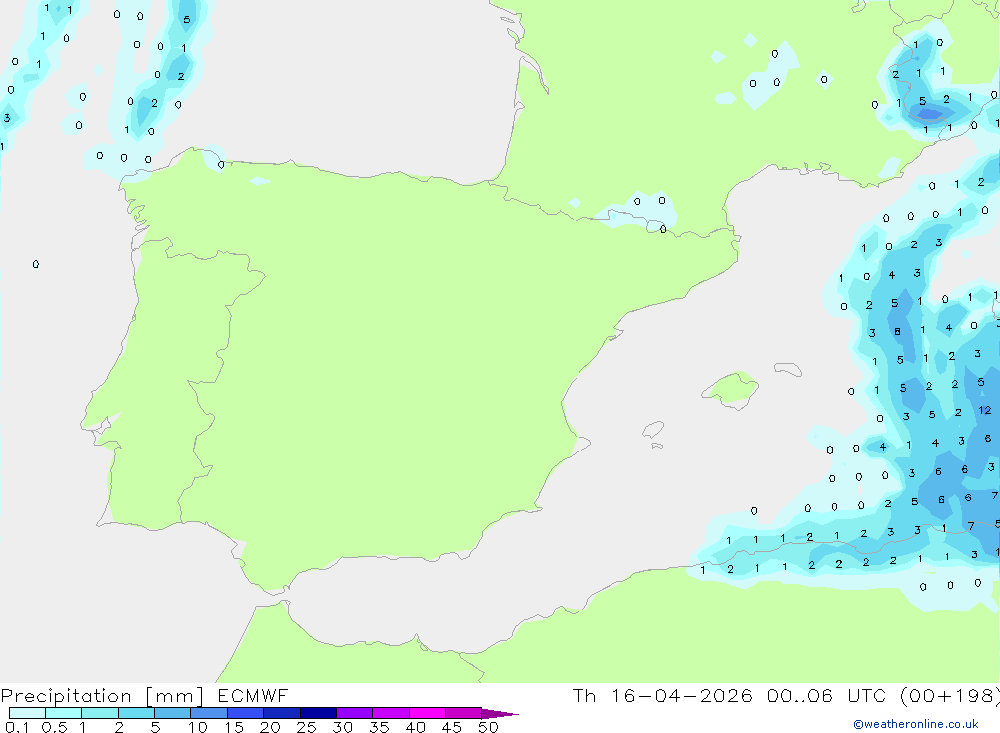The width and height of the screenshot is (1000, 733).
Task: Click the legend label "0.5"
Action: click(54, 727)
